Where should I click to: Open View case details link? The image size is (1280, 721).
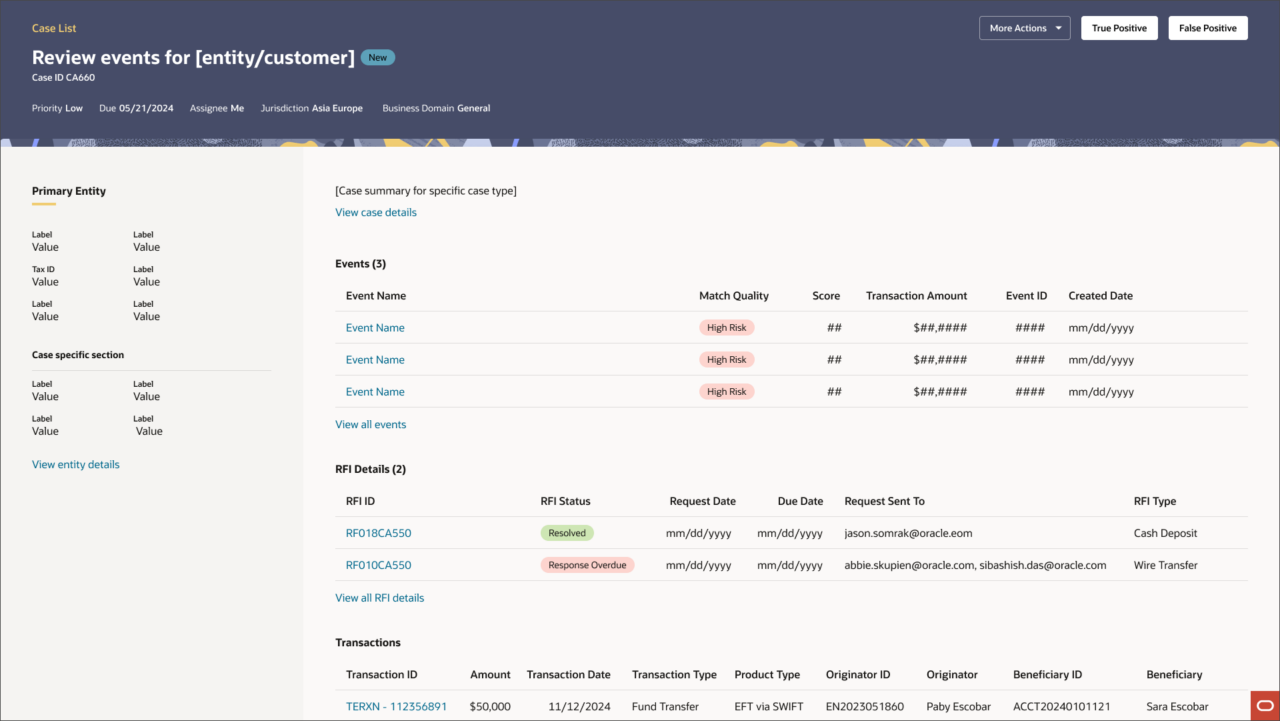pos(376,212)
